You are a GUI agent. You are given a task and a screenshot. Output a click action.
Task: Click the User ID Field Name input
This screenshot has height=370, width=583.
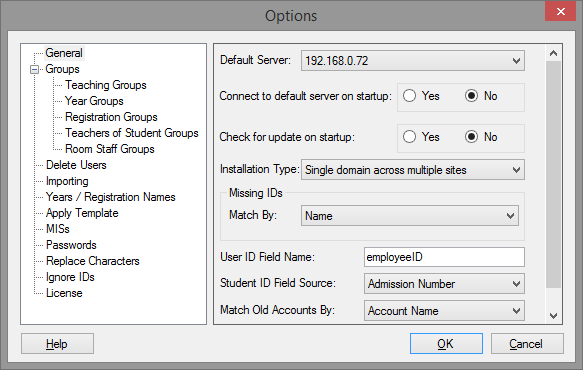[x=444, y=257]
